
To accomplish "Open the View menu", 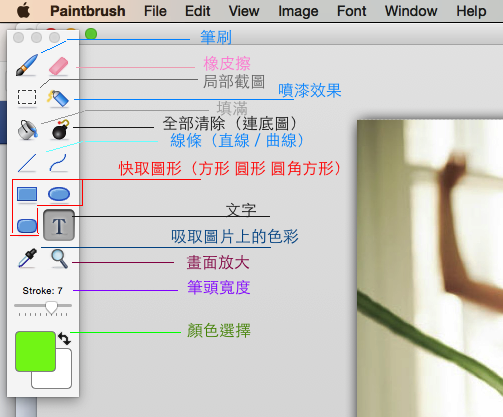I will 244,11.
